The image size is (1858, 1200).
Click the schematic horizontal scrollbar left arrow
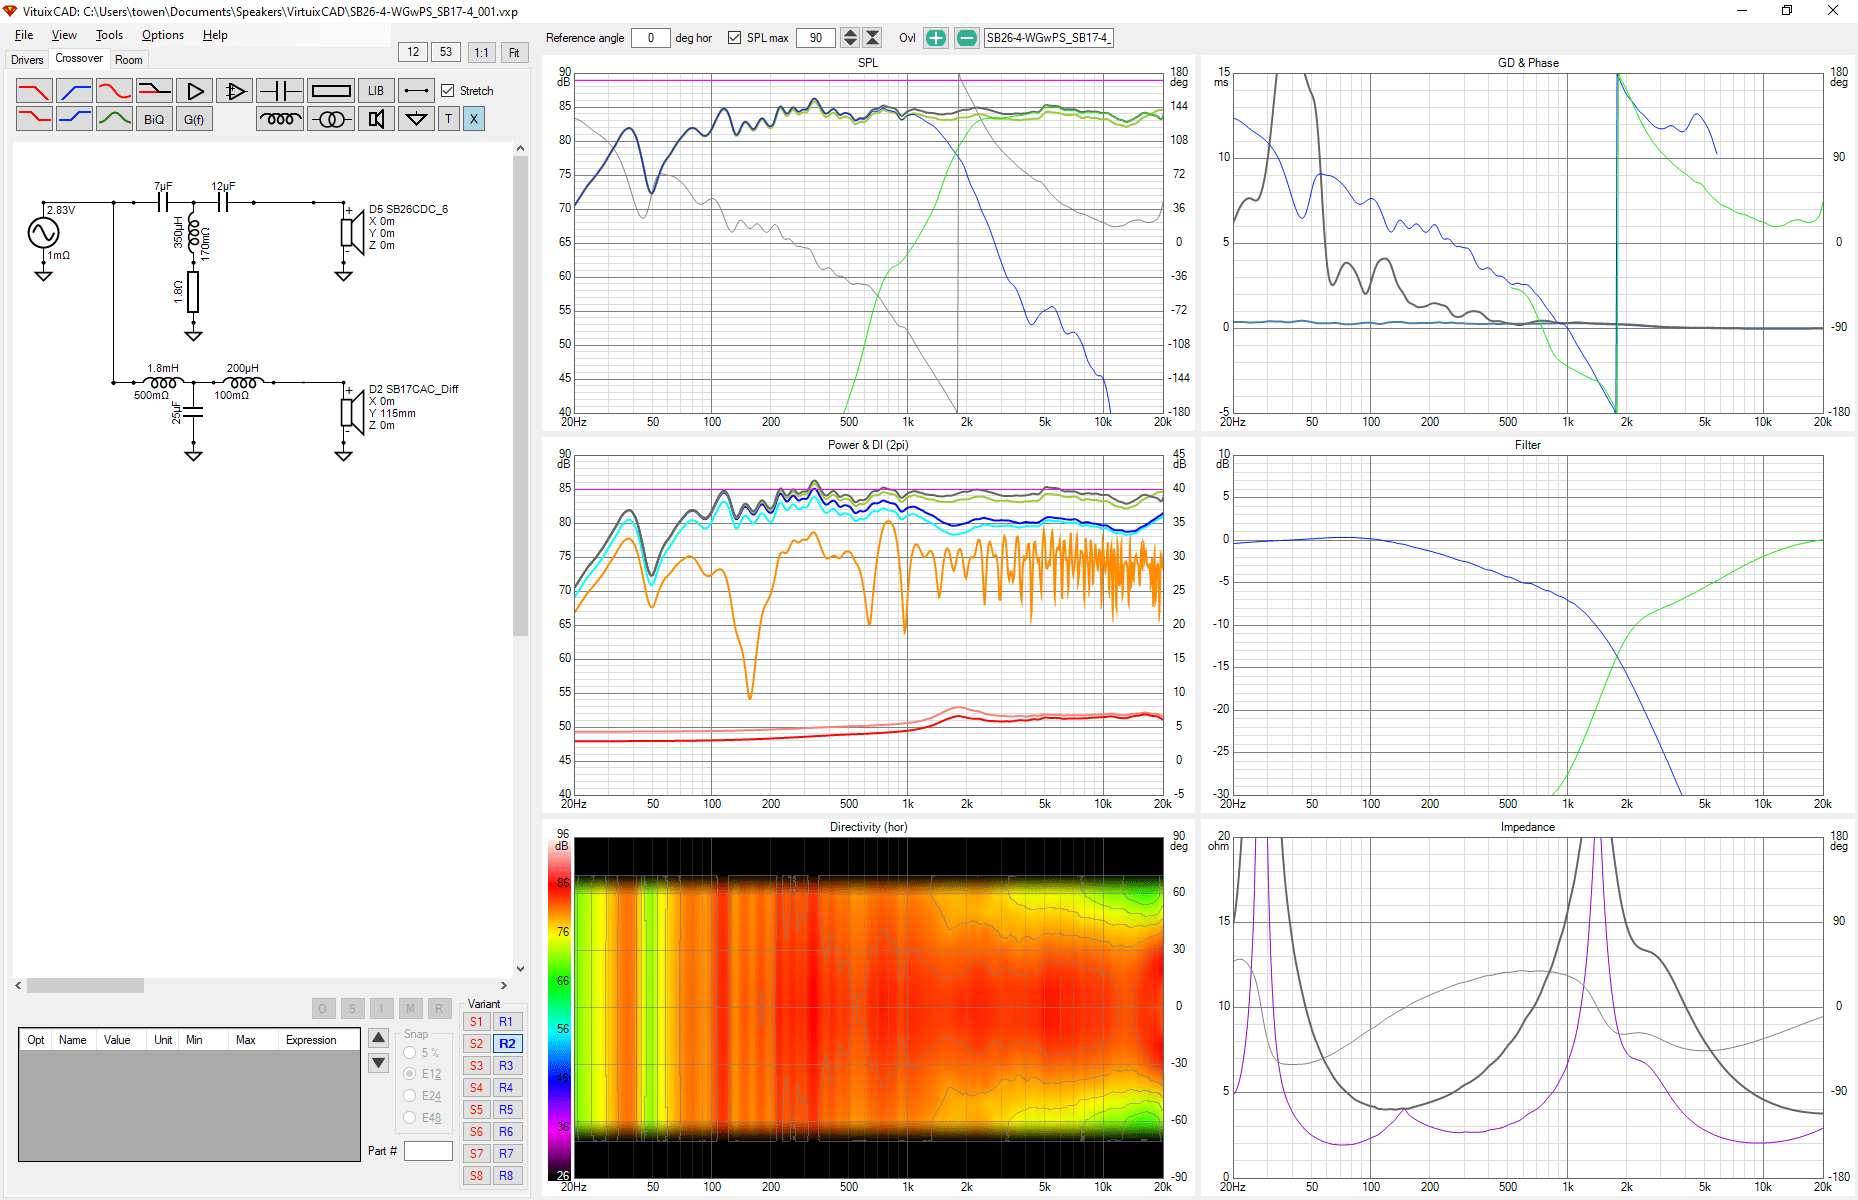[19, 985]
